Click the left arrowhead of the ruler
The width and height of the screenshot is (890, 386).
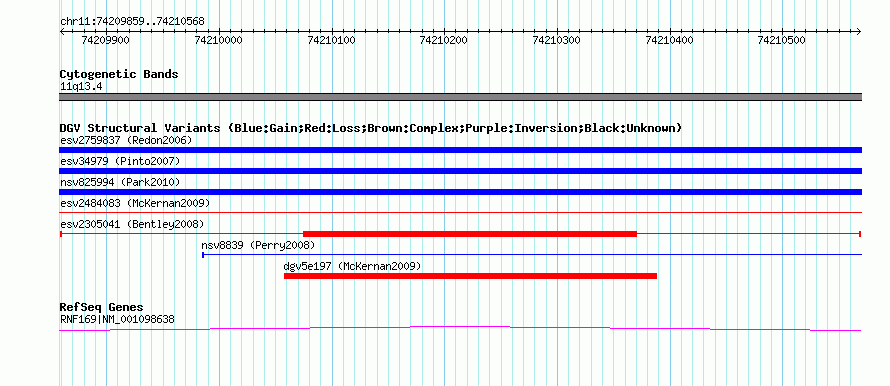tap(62, 31)
